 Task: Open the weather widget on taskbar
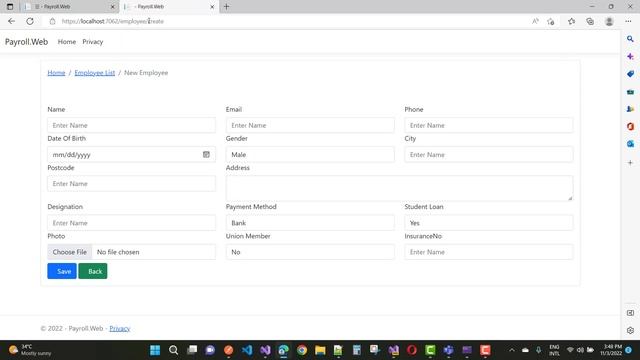(31, 350)
